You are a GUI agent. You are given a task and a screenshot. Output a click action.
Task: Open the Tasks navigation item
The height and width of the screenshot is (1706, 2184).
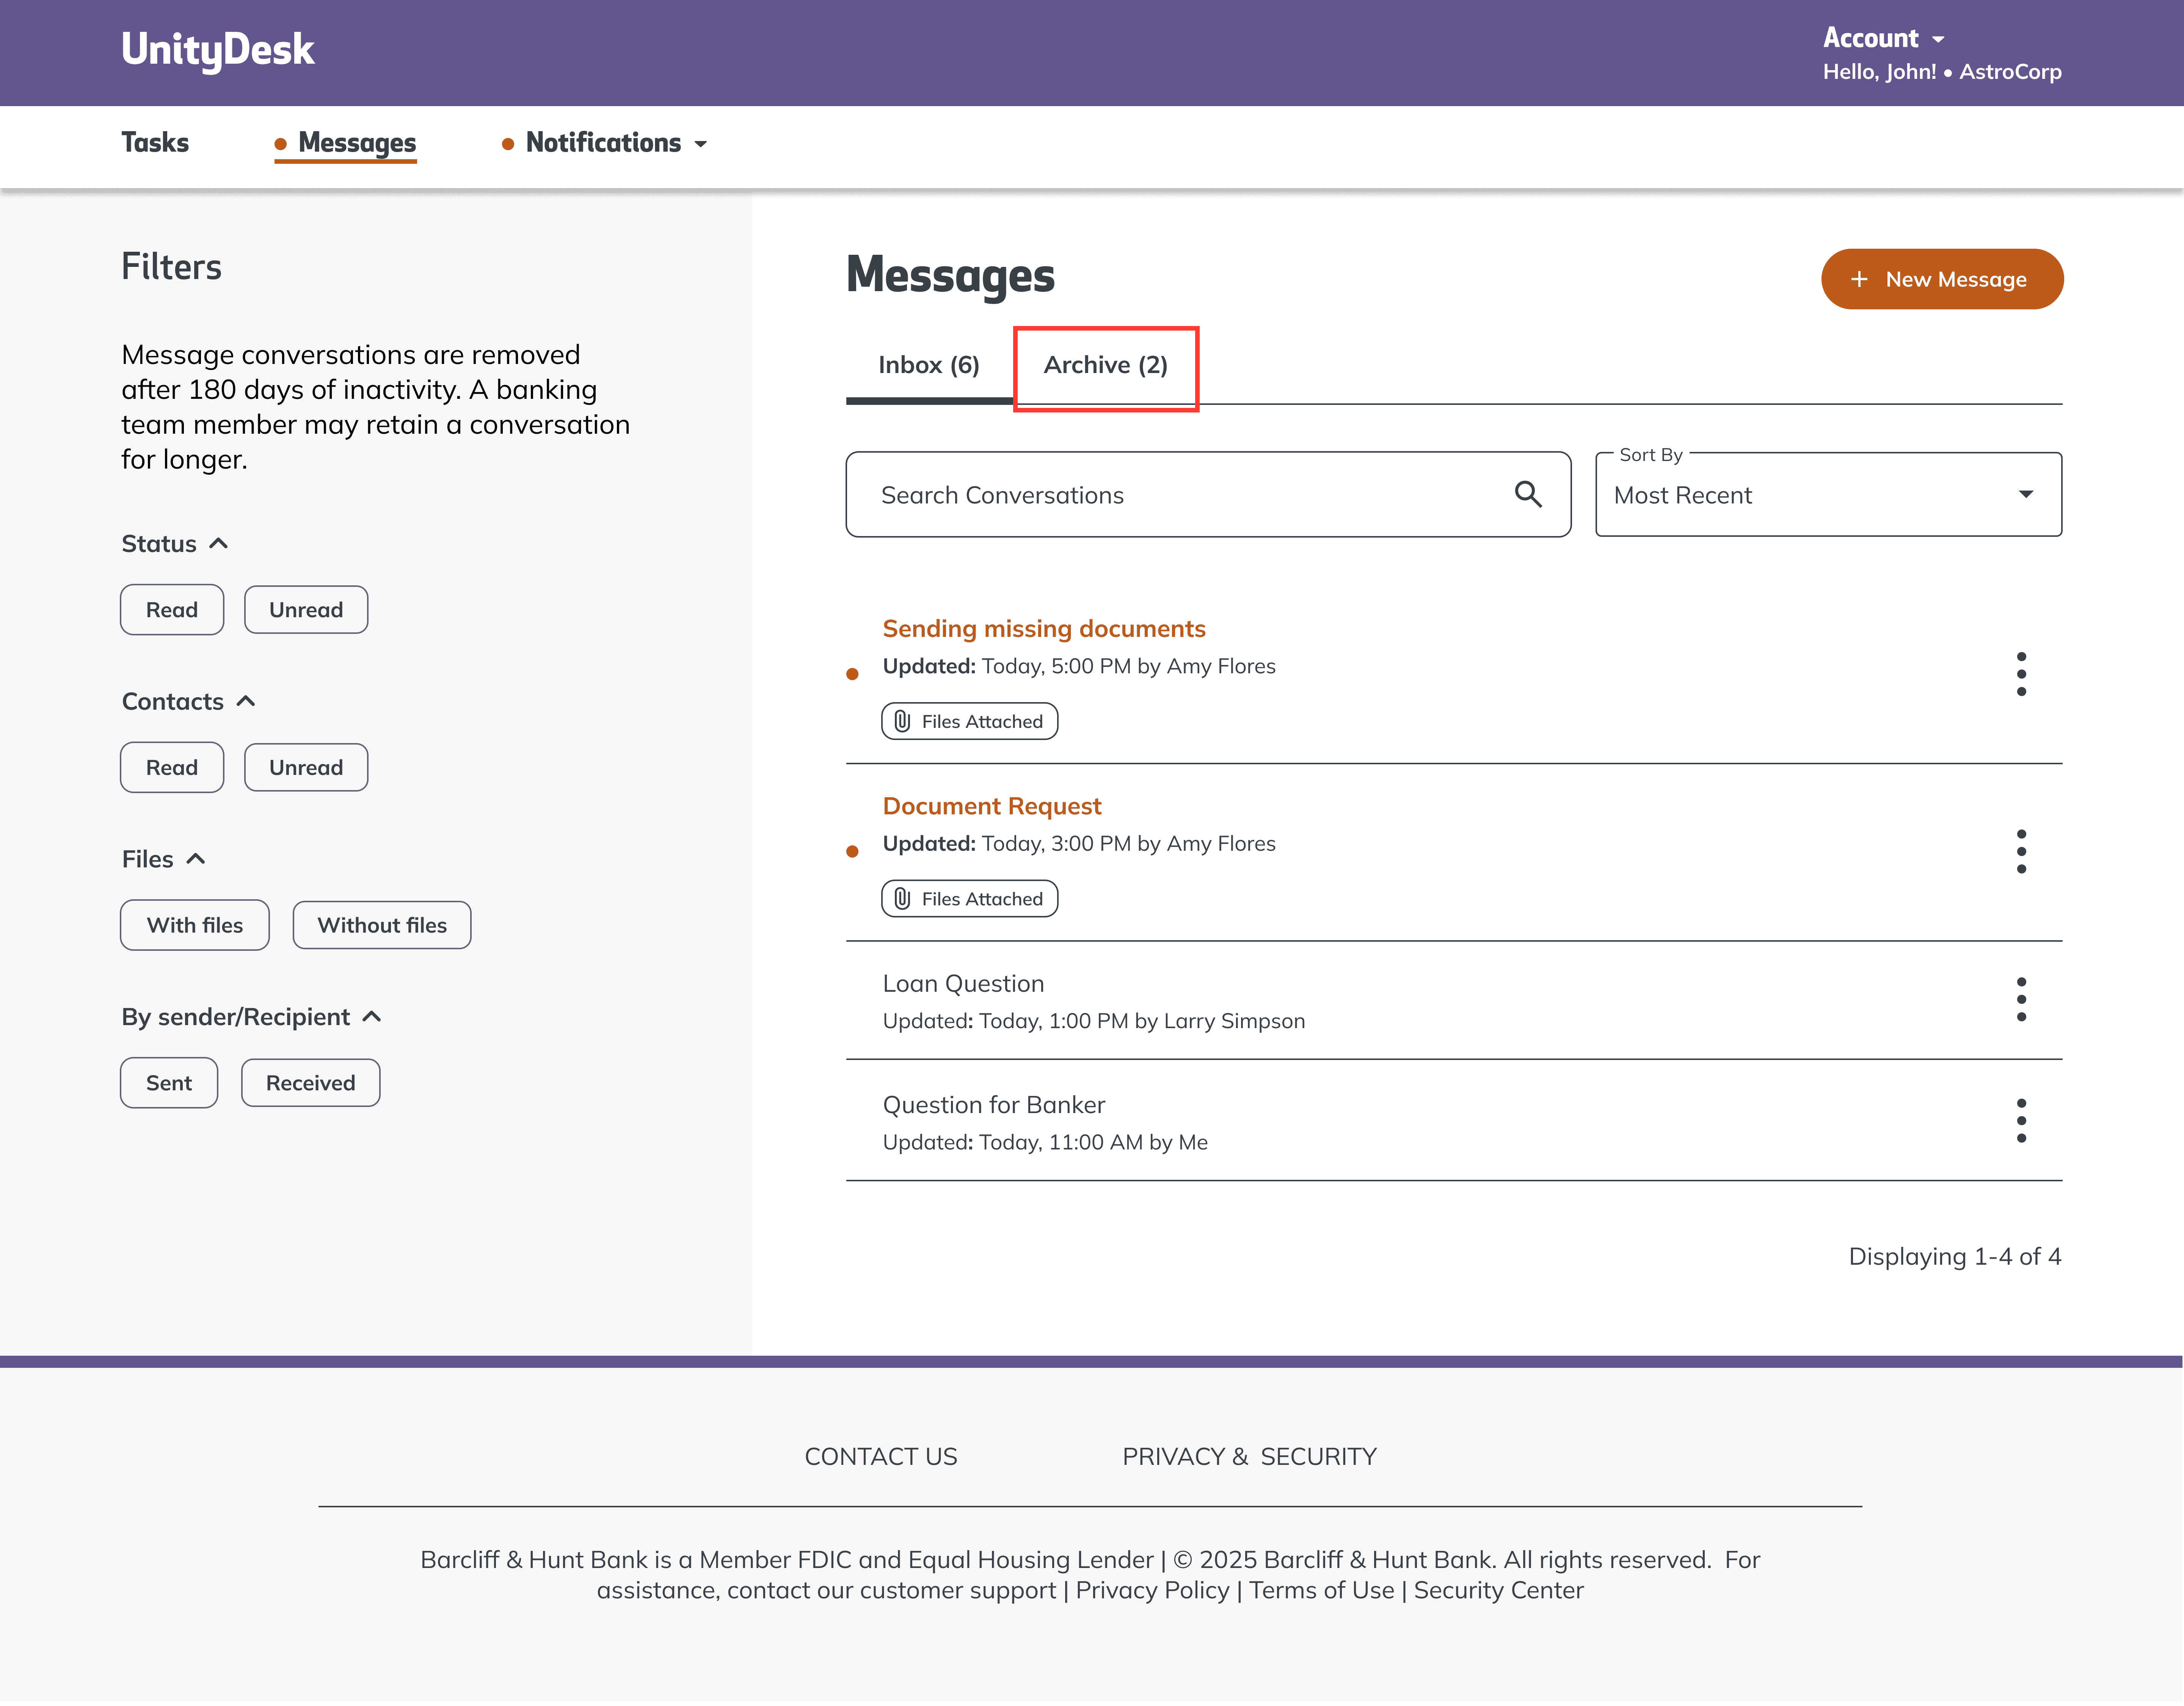click(155, 143)
